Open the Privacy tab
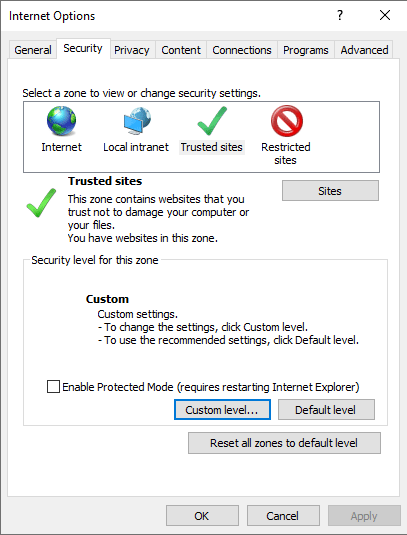Image resolution: width=407 pixels, height=535 pixels. (132, 50)
